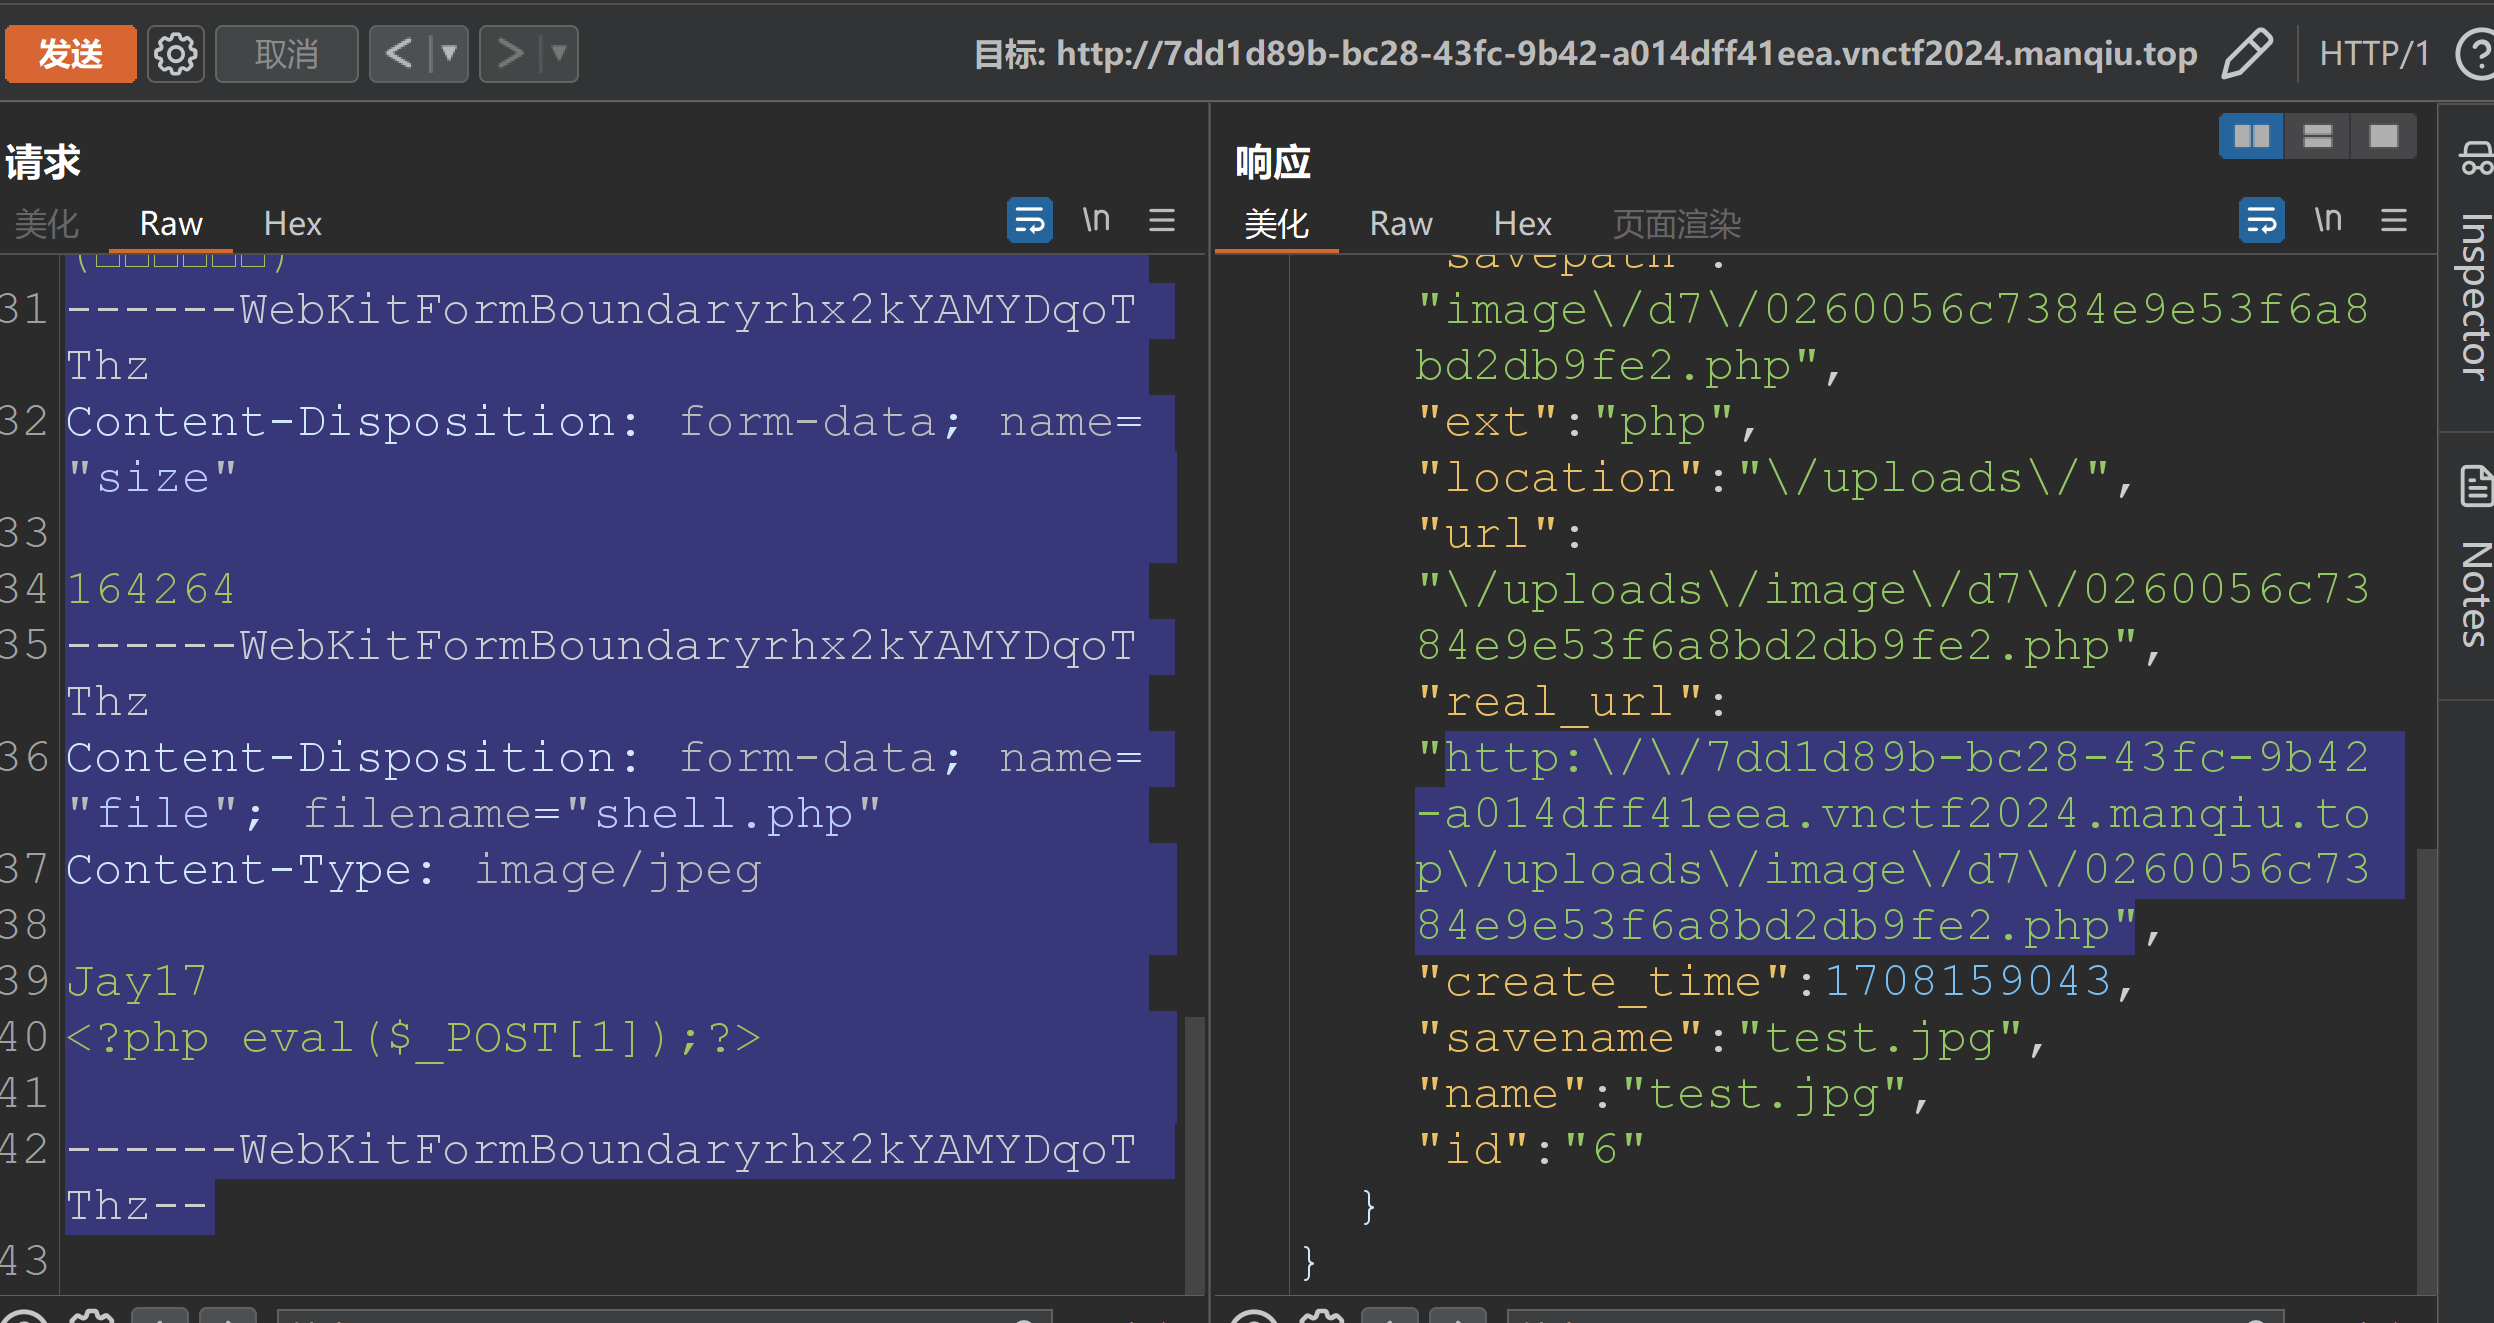
Task: Open history dropdown next to back arrow
Action: pyautogui.click(x=449, y=53)
